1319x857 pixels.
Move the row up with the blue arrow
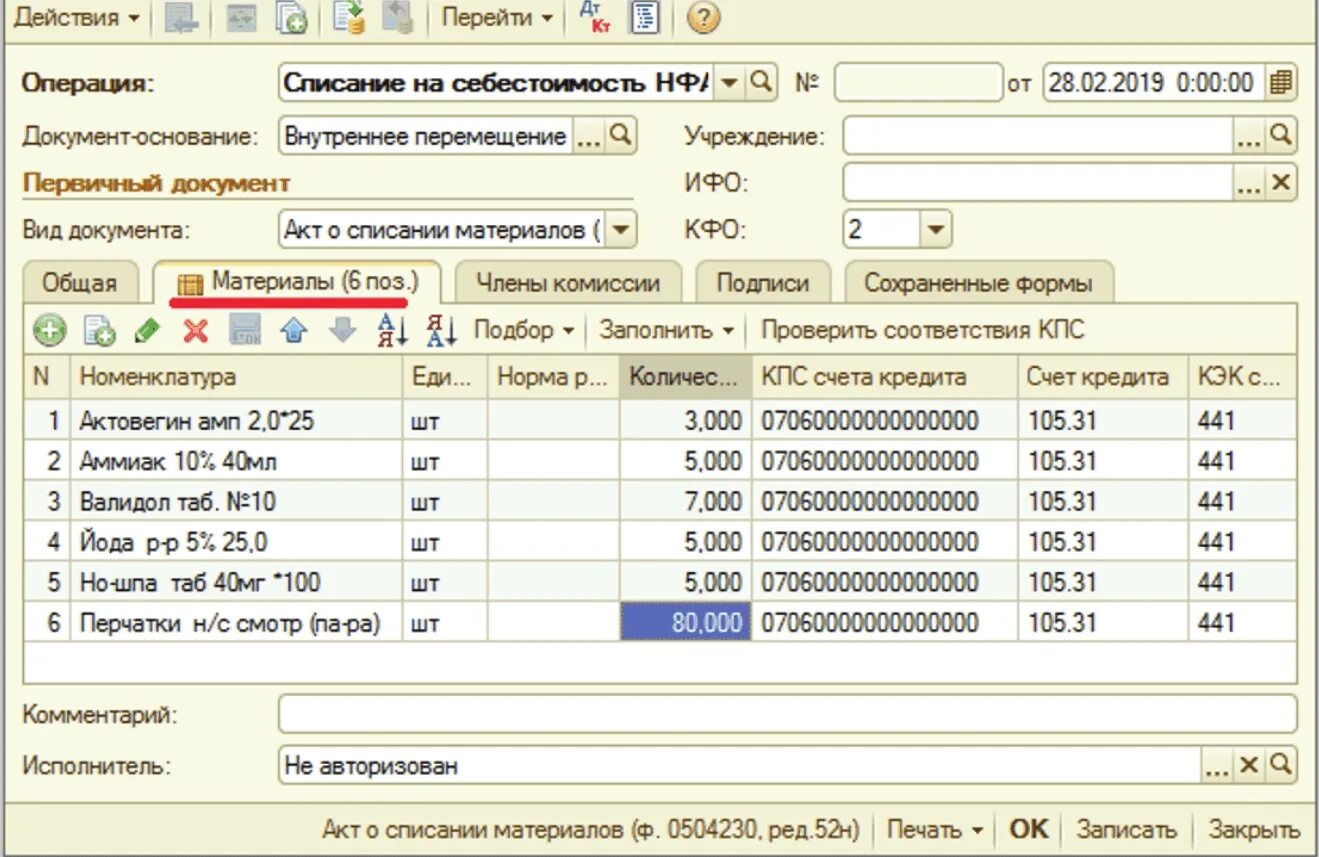tap(294, 330)
